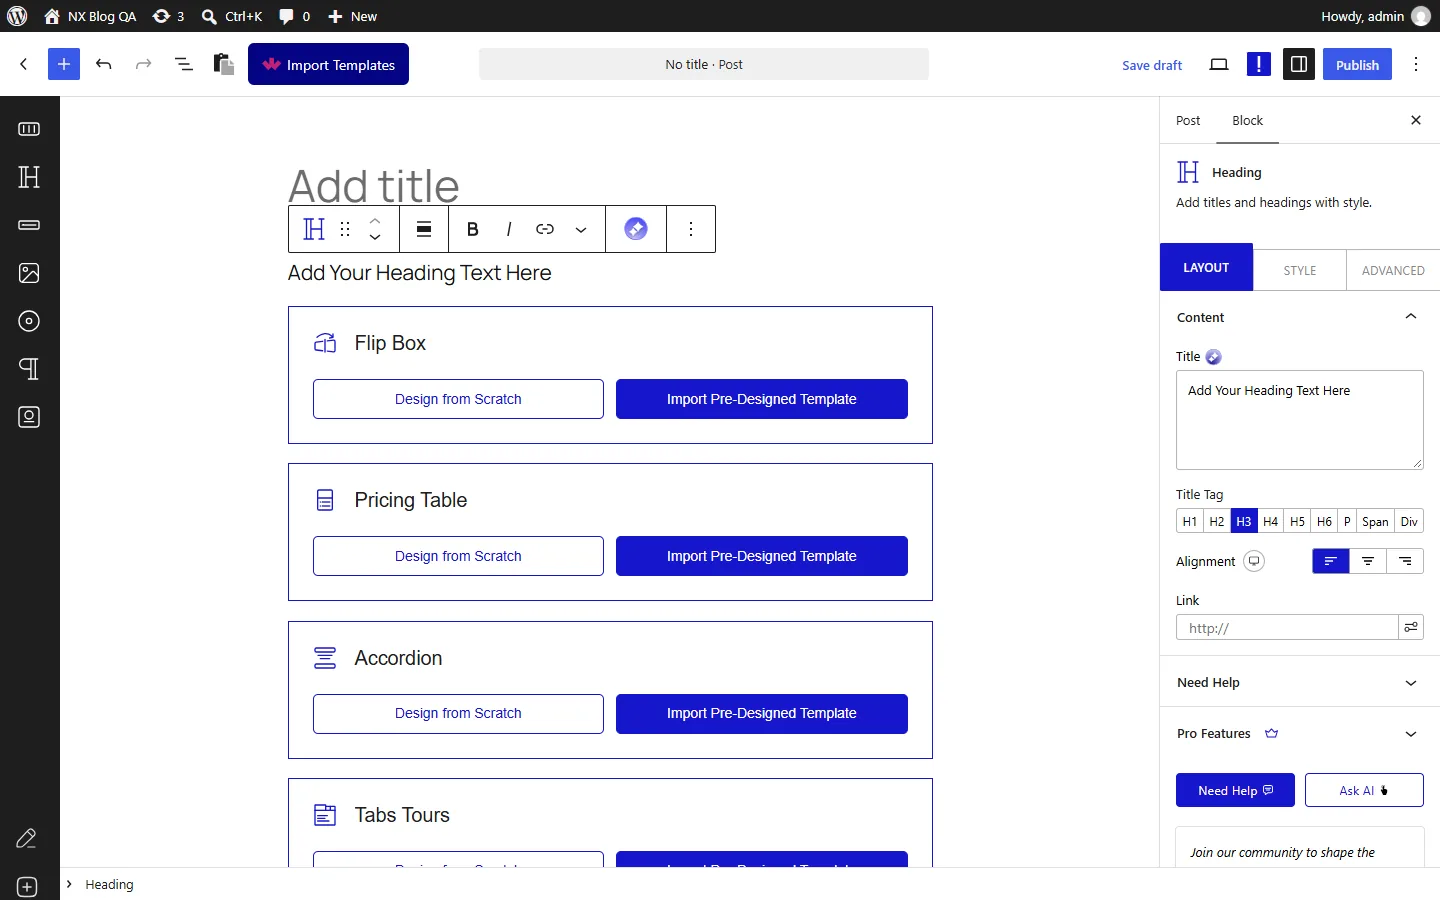Toggle the block inserter plus button

[x=64, y=64]
